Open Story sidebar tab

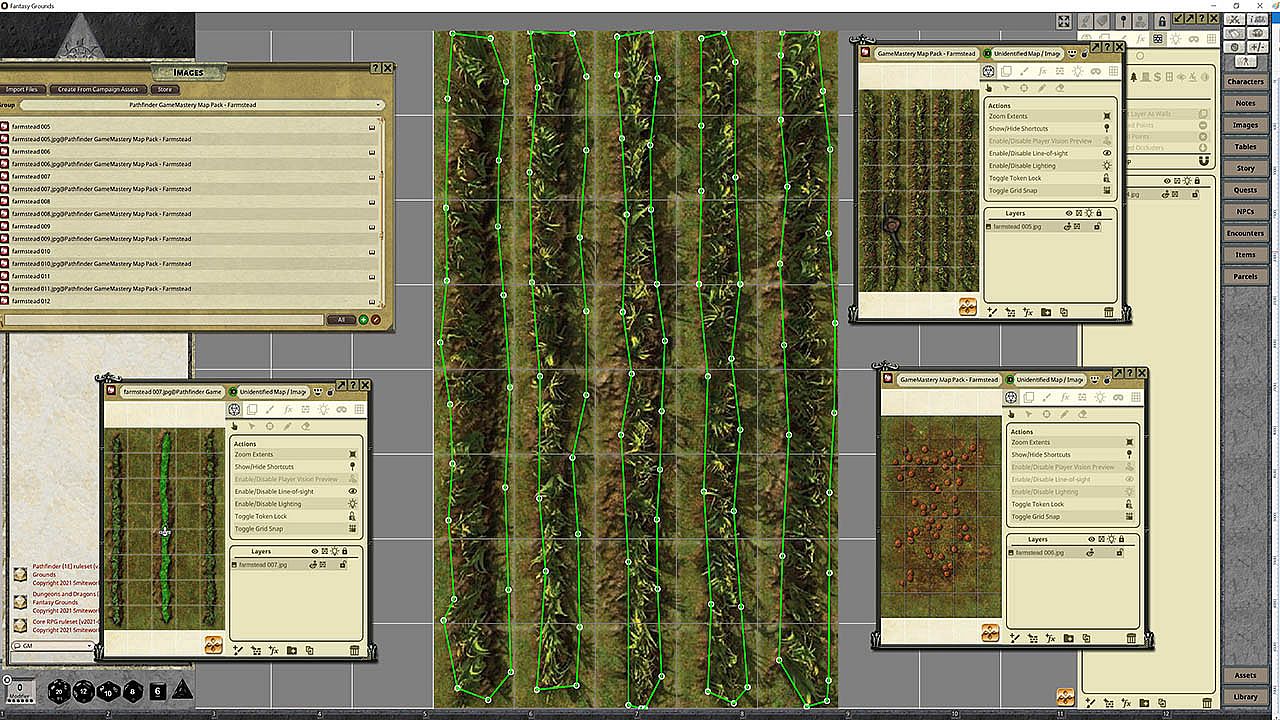pyautogui.click(x=1245, y=168)
